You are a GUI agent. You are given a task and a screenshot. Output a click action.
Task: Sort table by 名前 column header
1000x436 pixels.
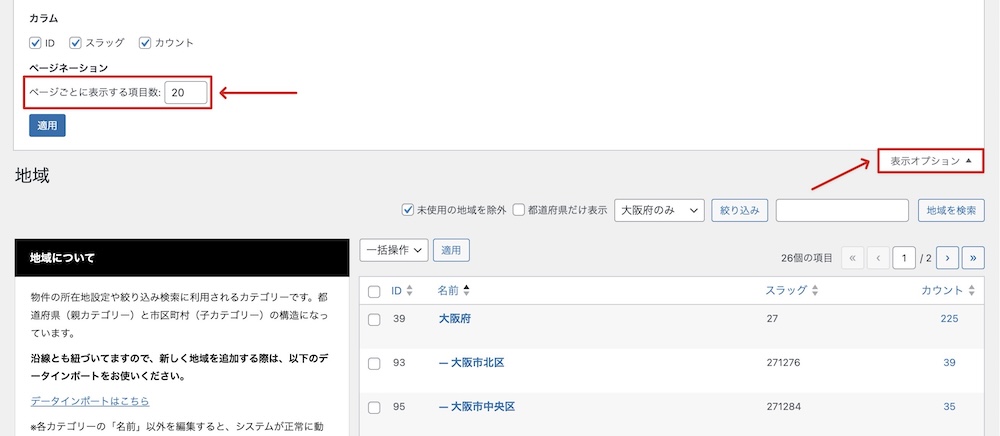click(x=453, y=291)
